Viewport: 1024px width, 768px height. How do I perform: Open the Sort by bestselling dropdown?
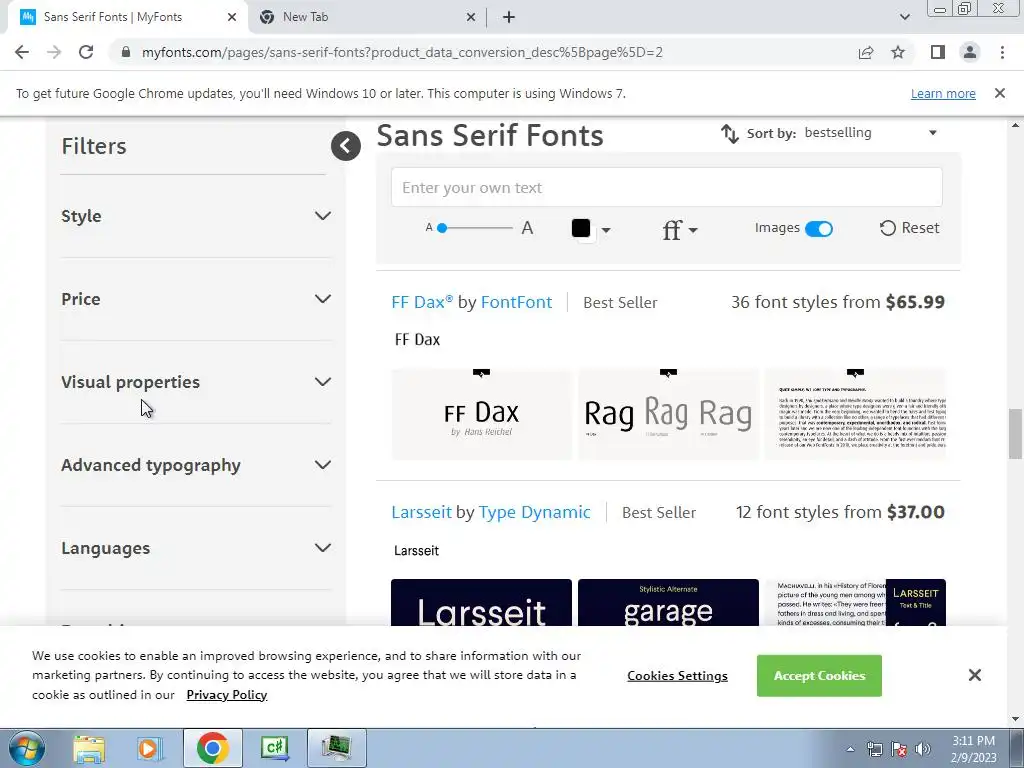tap(871, 133)
